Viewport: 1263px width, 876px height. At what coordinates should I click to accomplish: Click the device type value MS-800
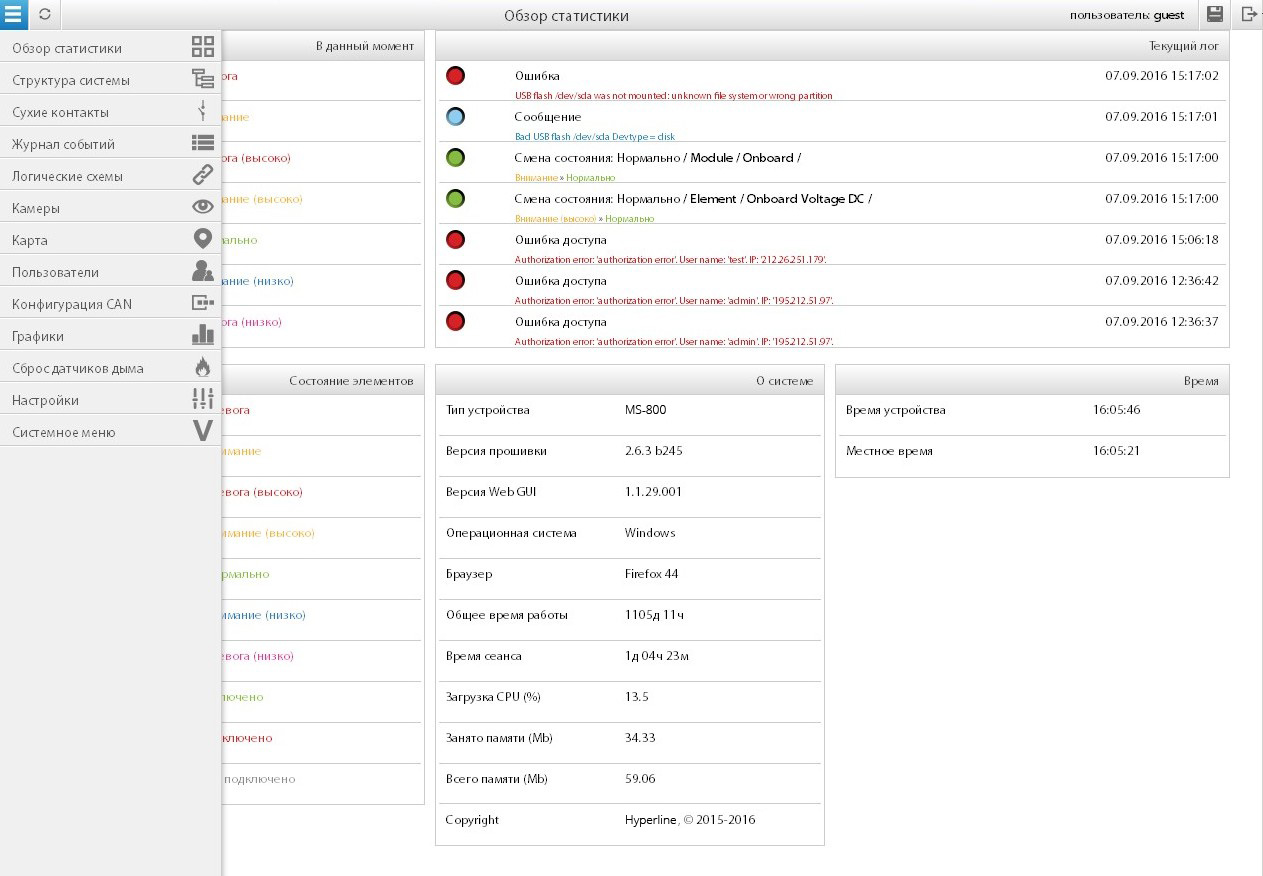(x=645, y=410)
